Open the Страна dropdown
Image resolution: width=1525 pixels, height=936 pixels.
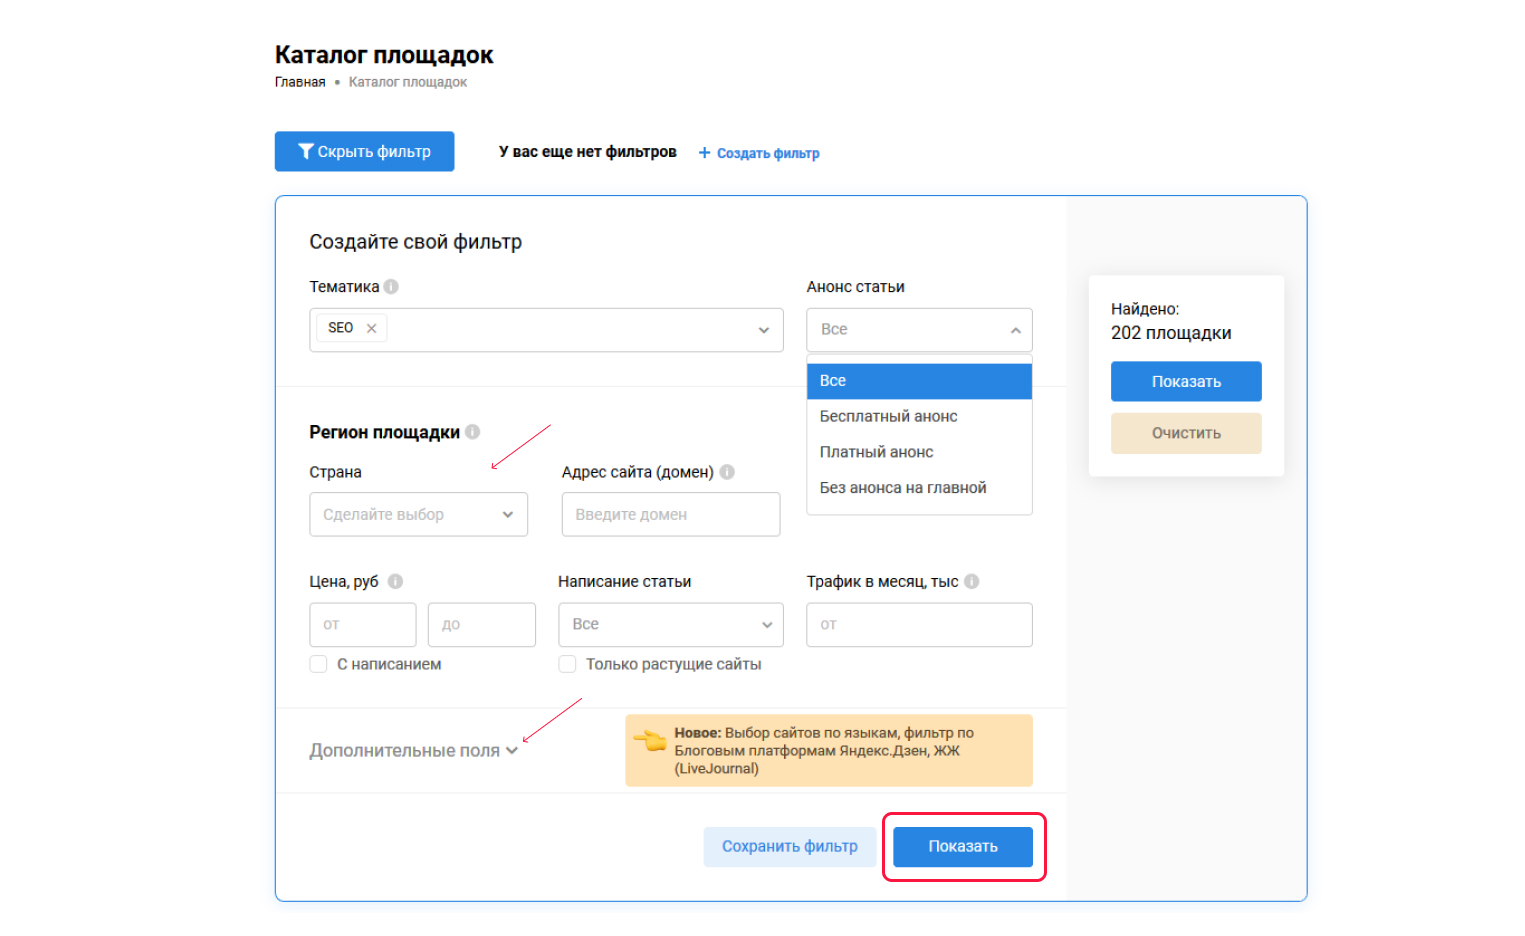point(418,514)
